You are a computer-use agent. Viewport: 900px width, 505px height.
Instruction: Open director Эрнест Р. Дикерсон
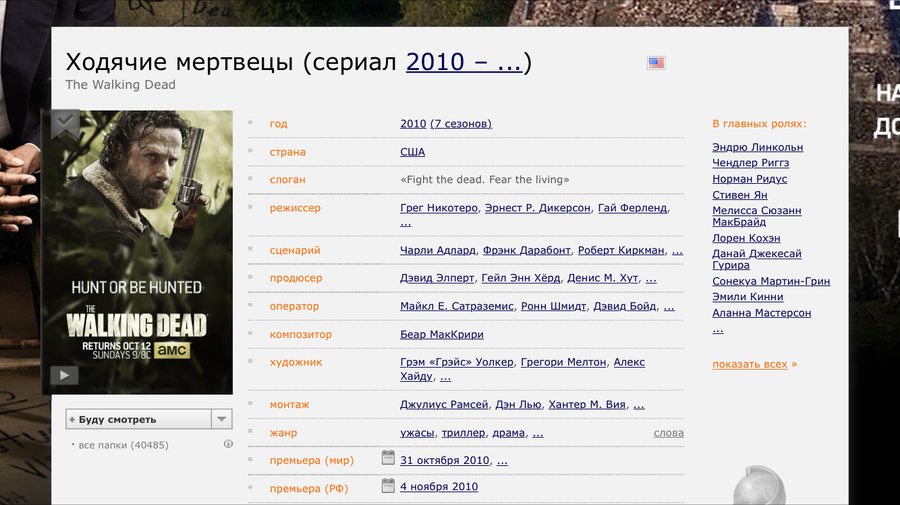point(538,208)
